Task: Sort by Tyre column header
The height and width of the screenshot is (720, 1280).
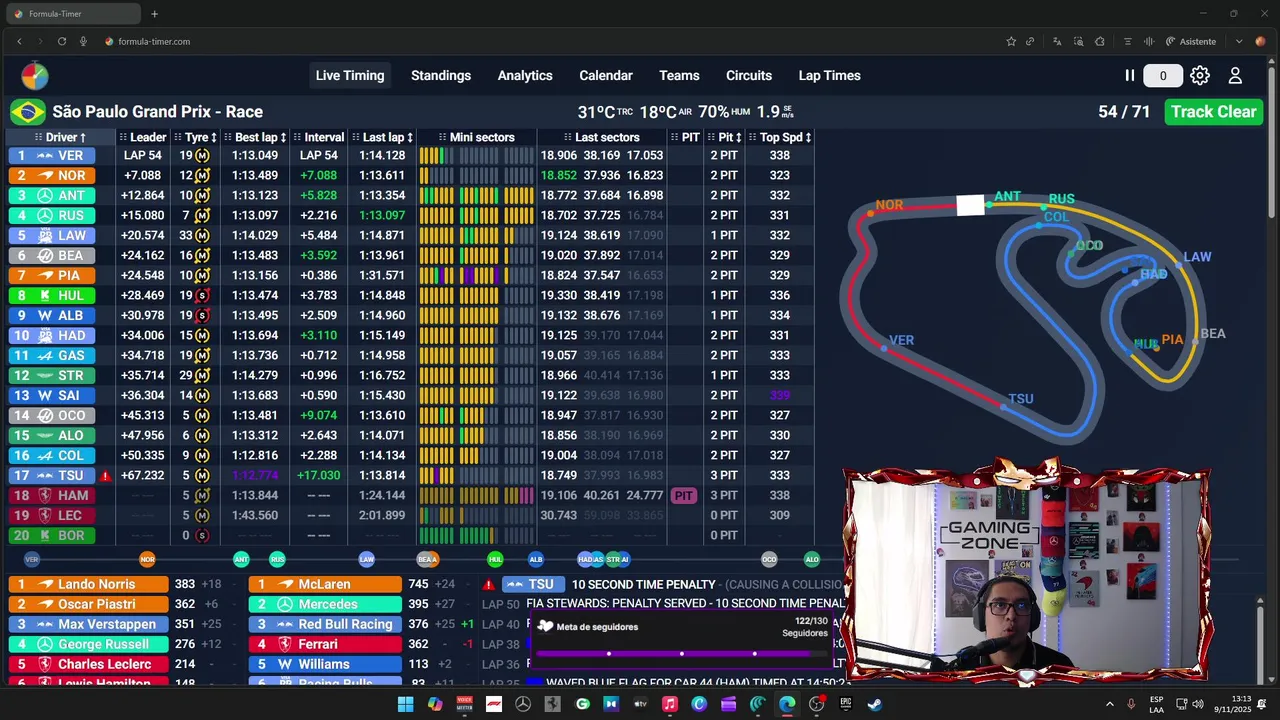Action: click(197, 137)
